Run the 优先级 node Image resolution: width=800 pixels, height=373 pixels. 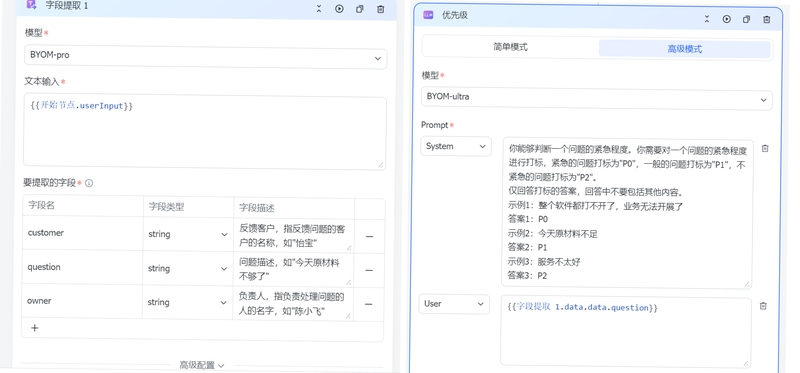727,19
